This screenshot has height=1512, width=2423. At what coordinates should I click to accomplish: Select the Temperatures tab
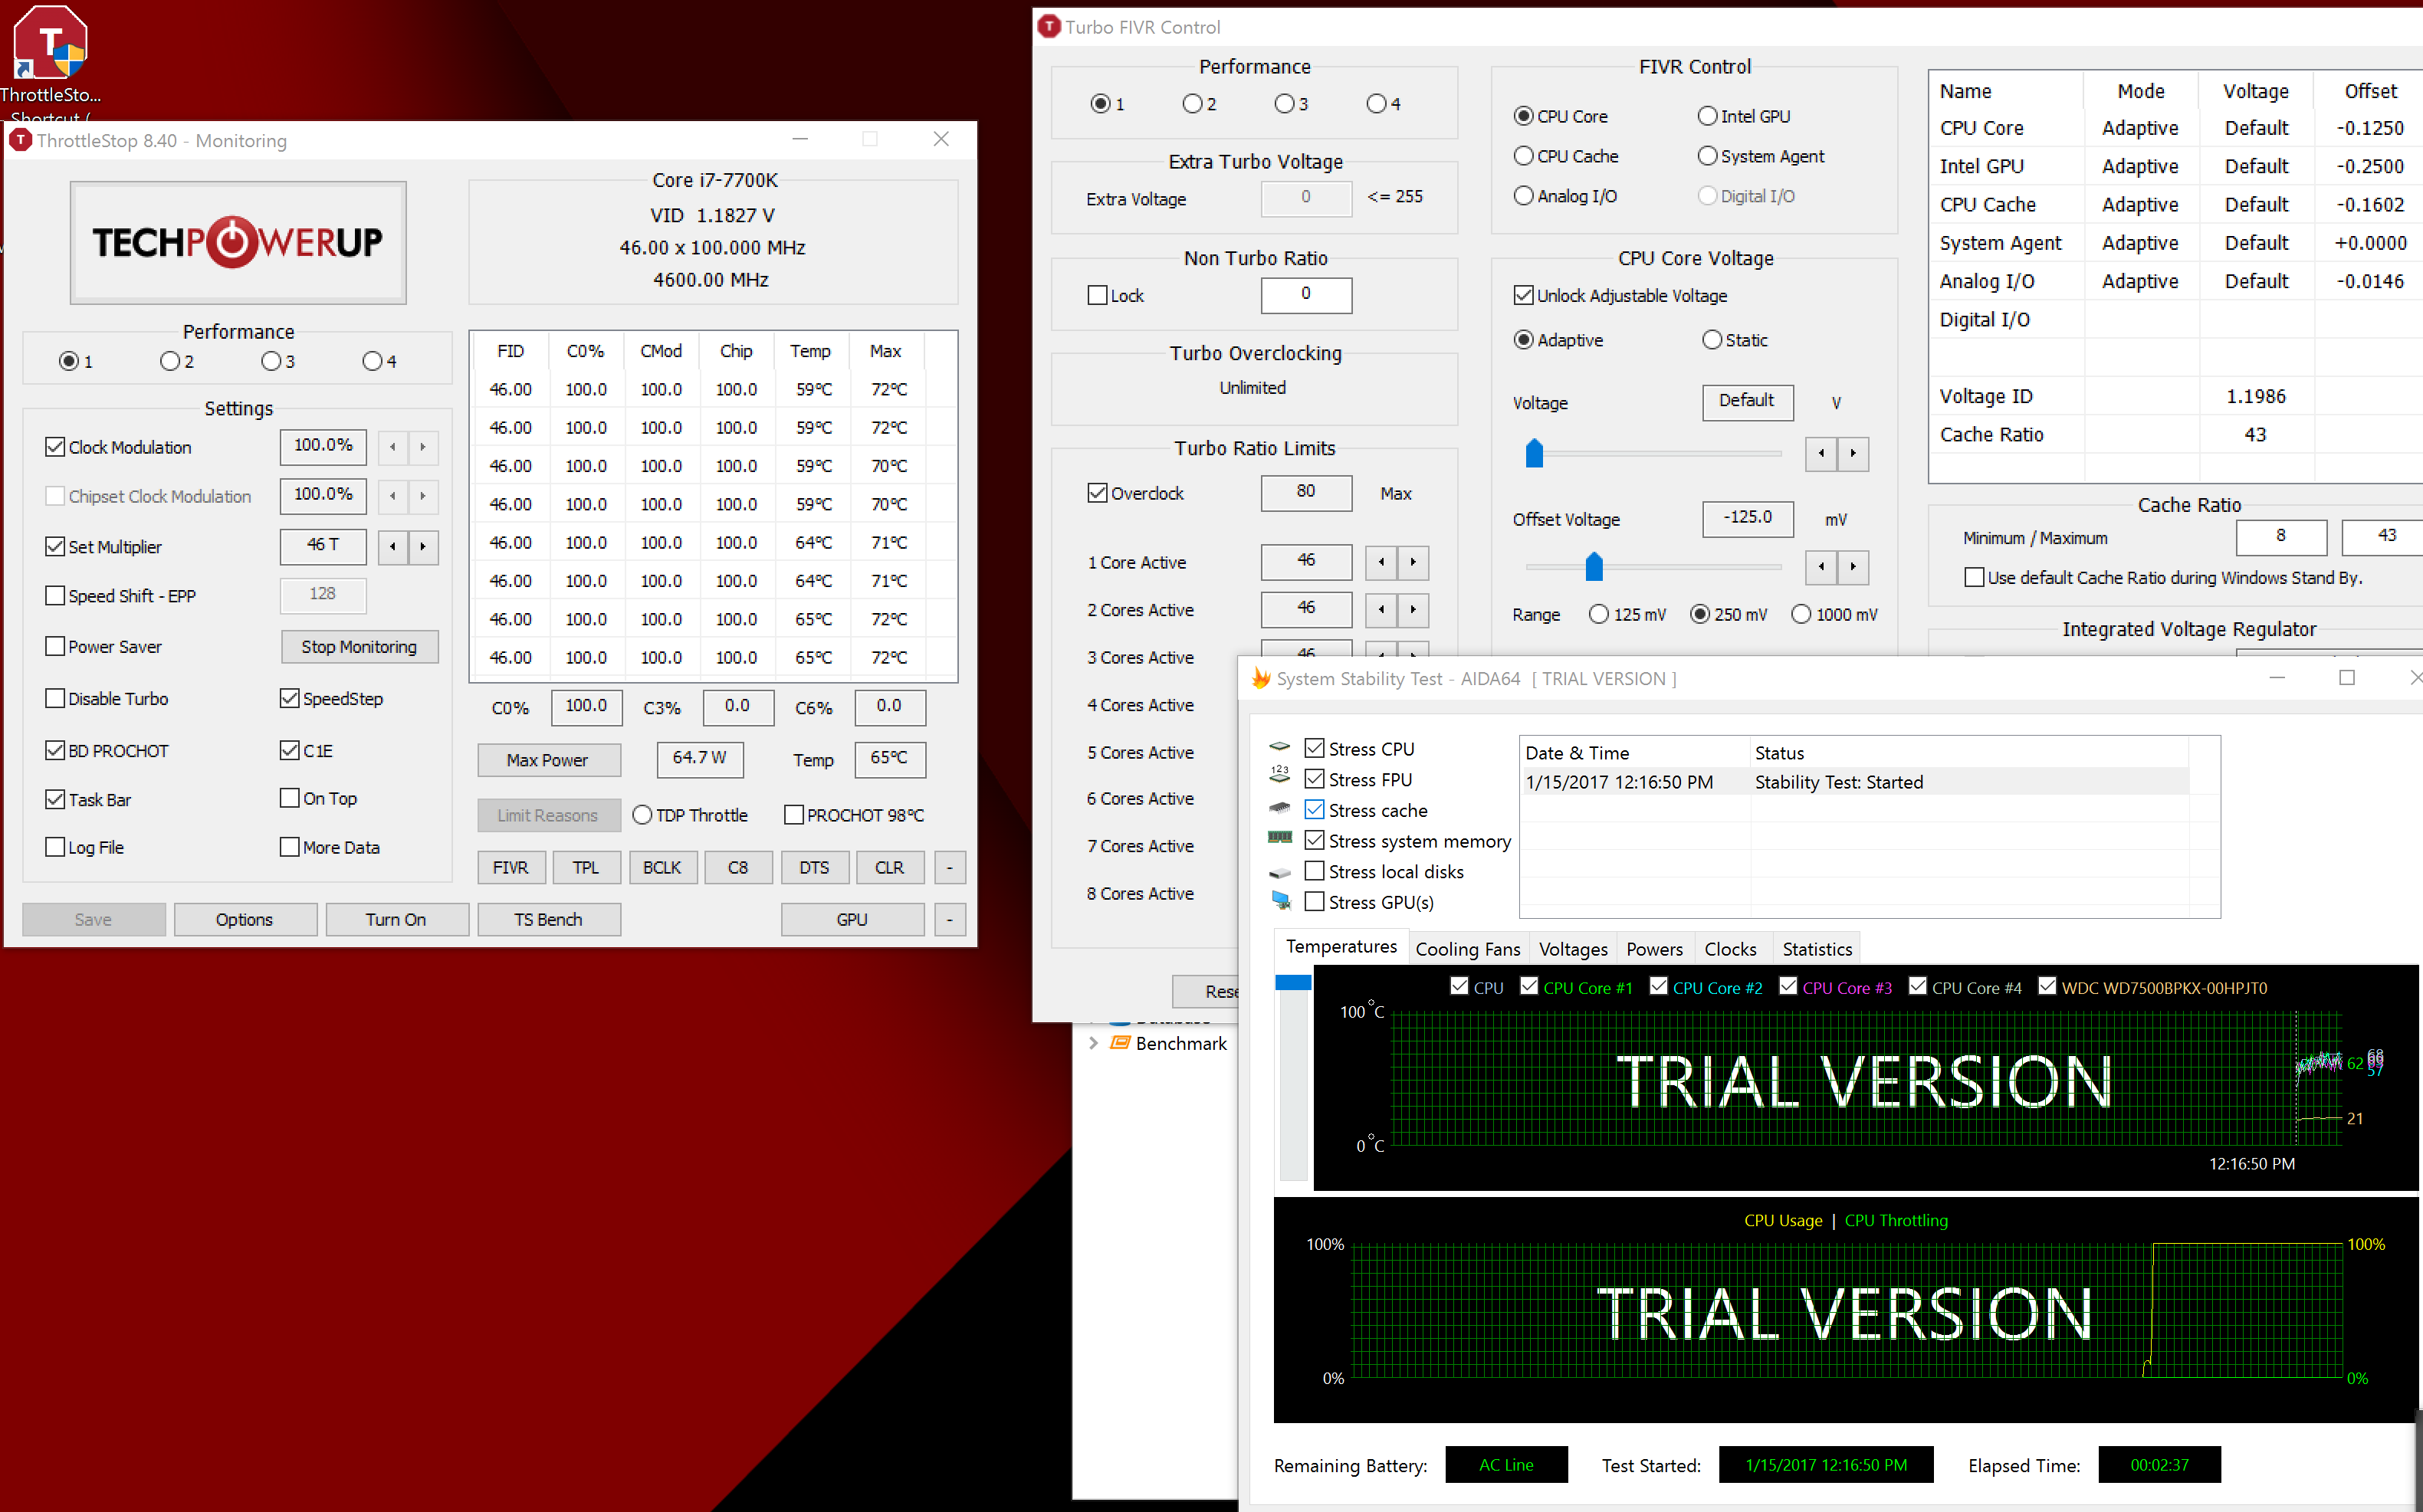(1341, 947)
